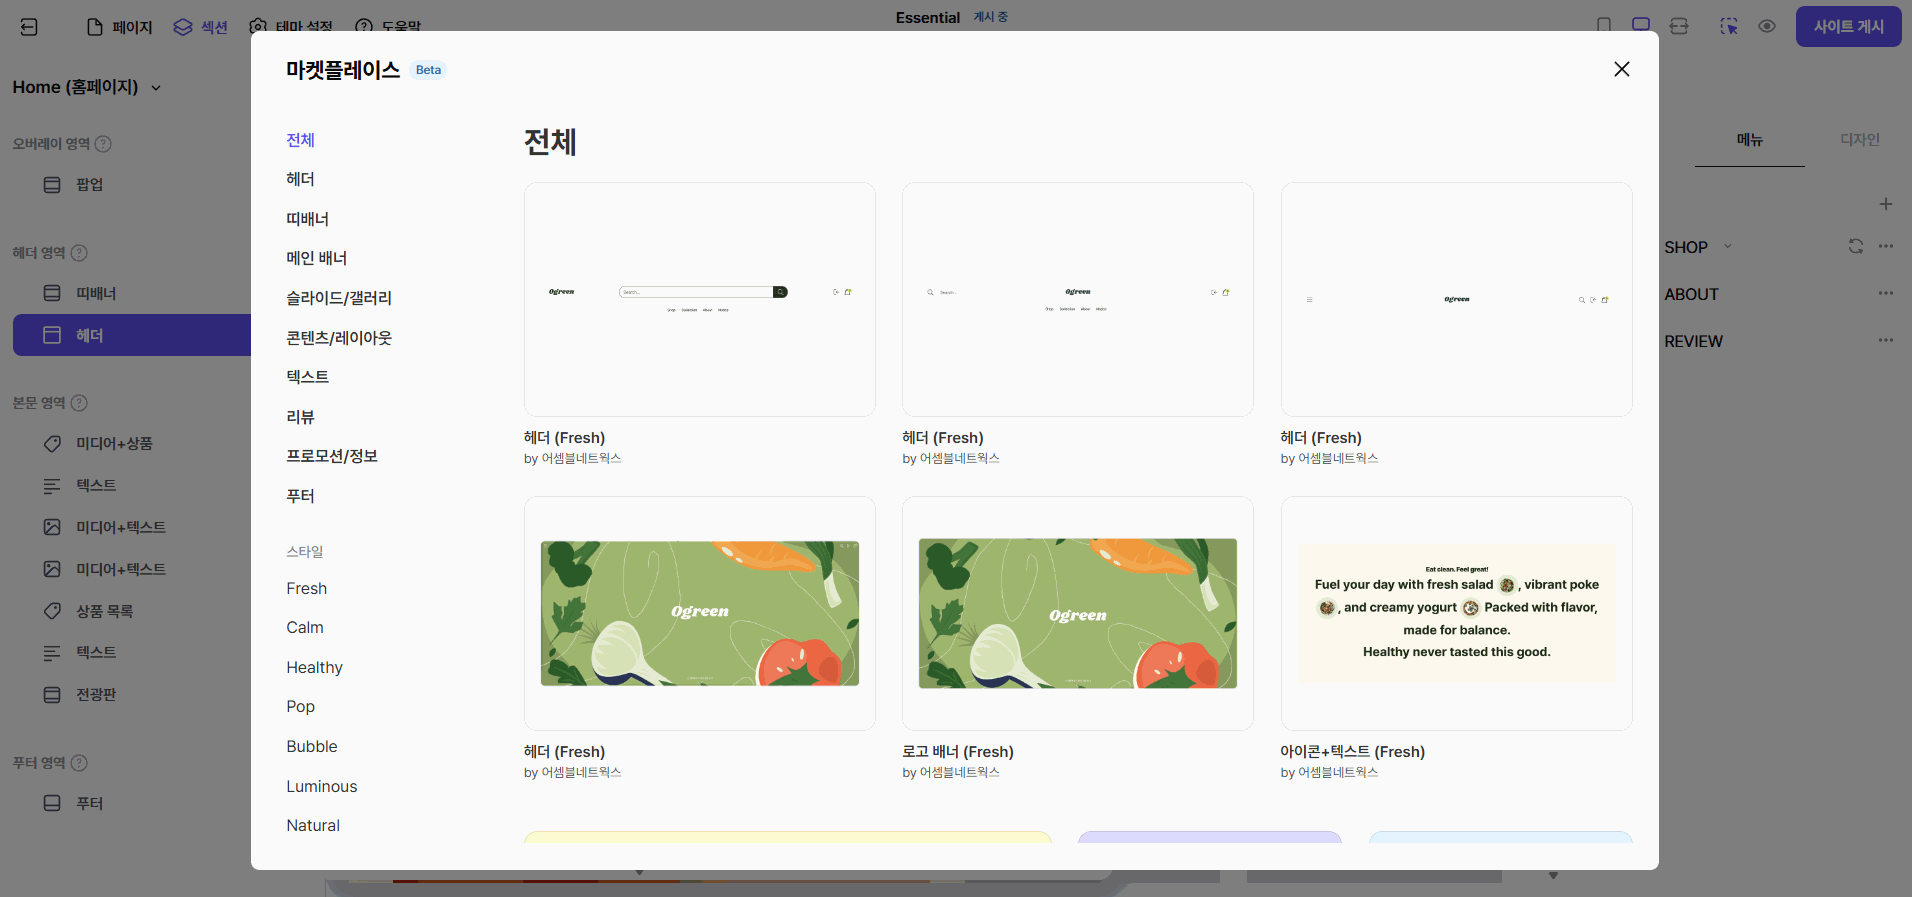
Task: Click help icon next to 본문 영역
Action: pyautogui.click(x=80, y=403)
